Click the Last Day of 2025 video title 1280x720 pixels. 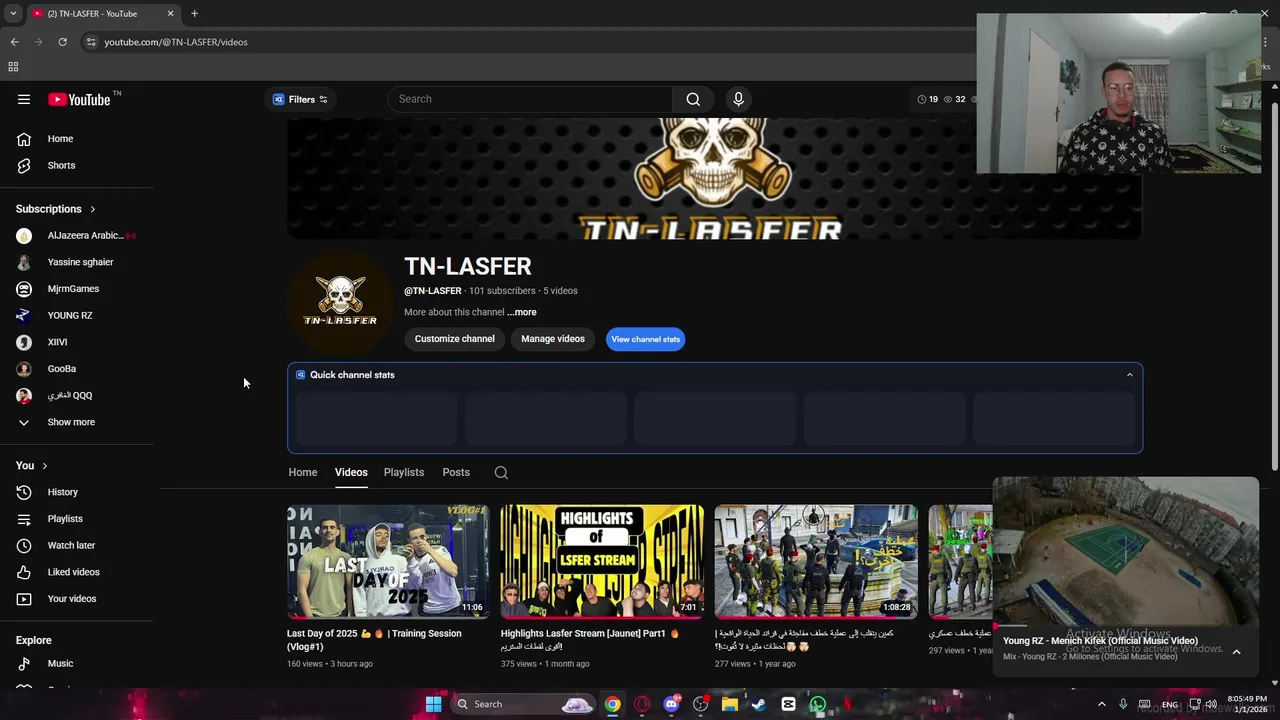pos(374,640)
